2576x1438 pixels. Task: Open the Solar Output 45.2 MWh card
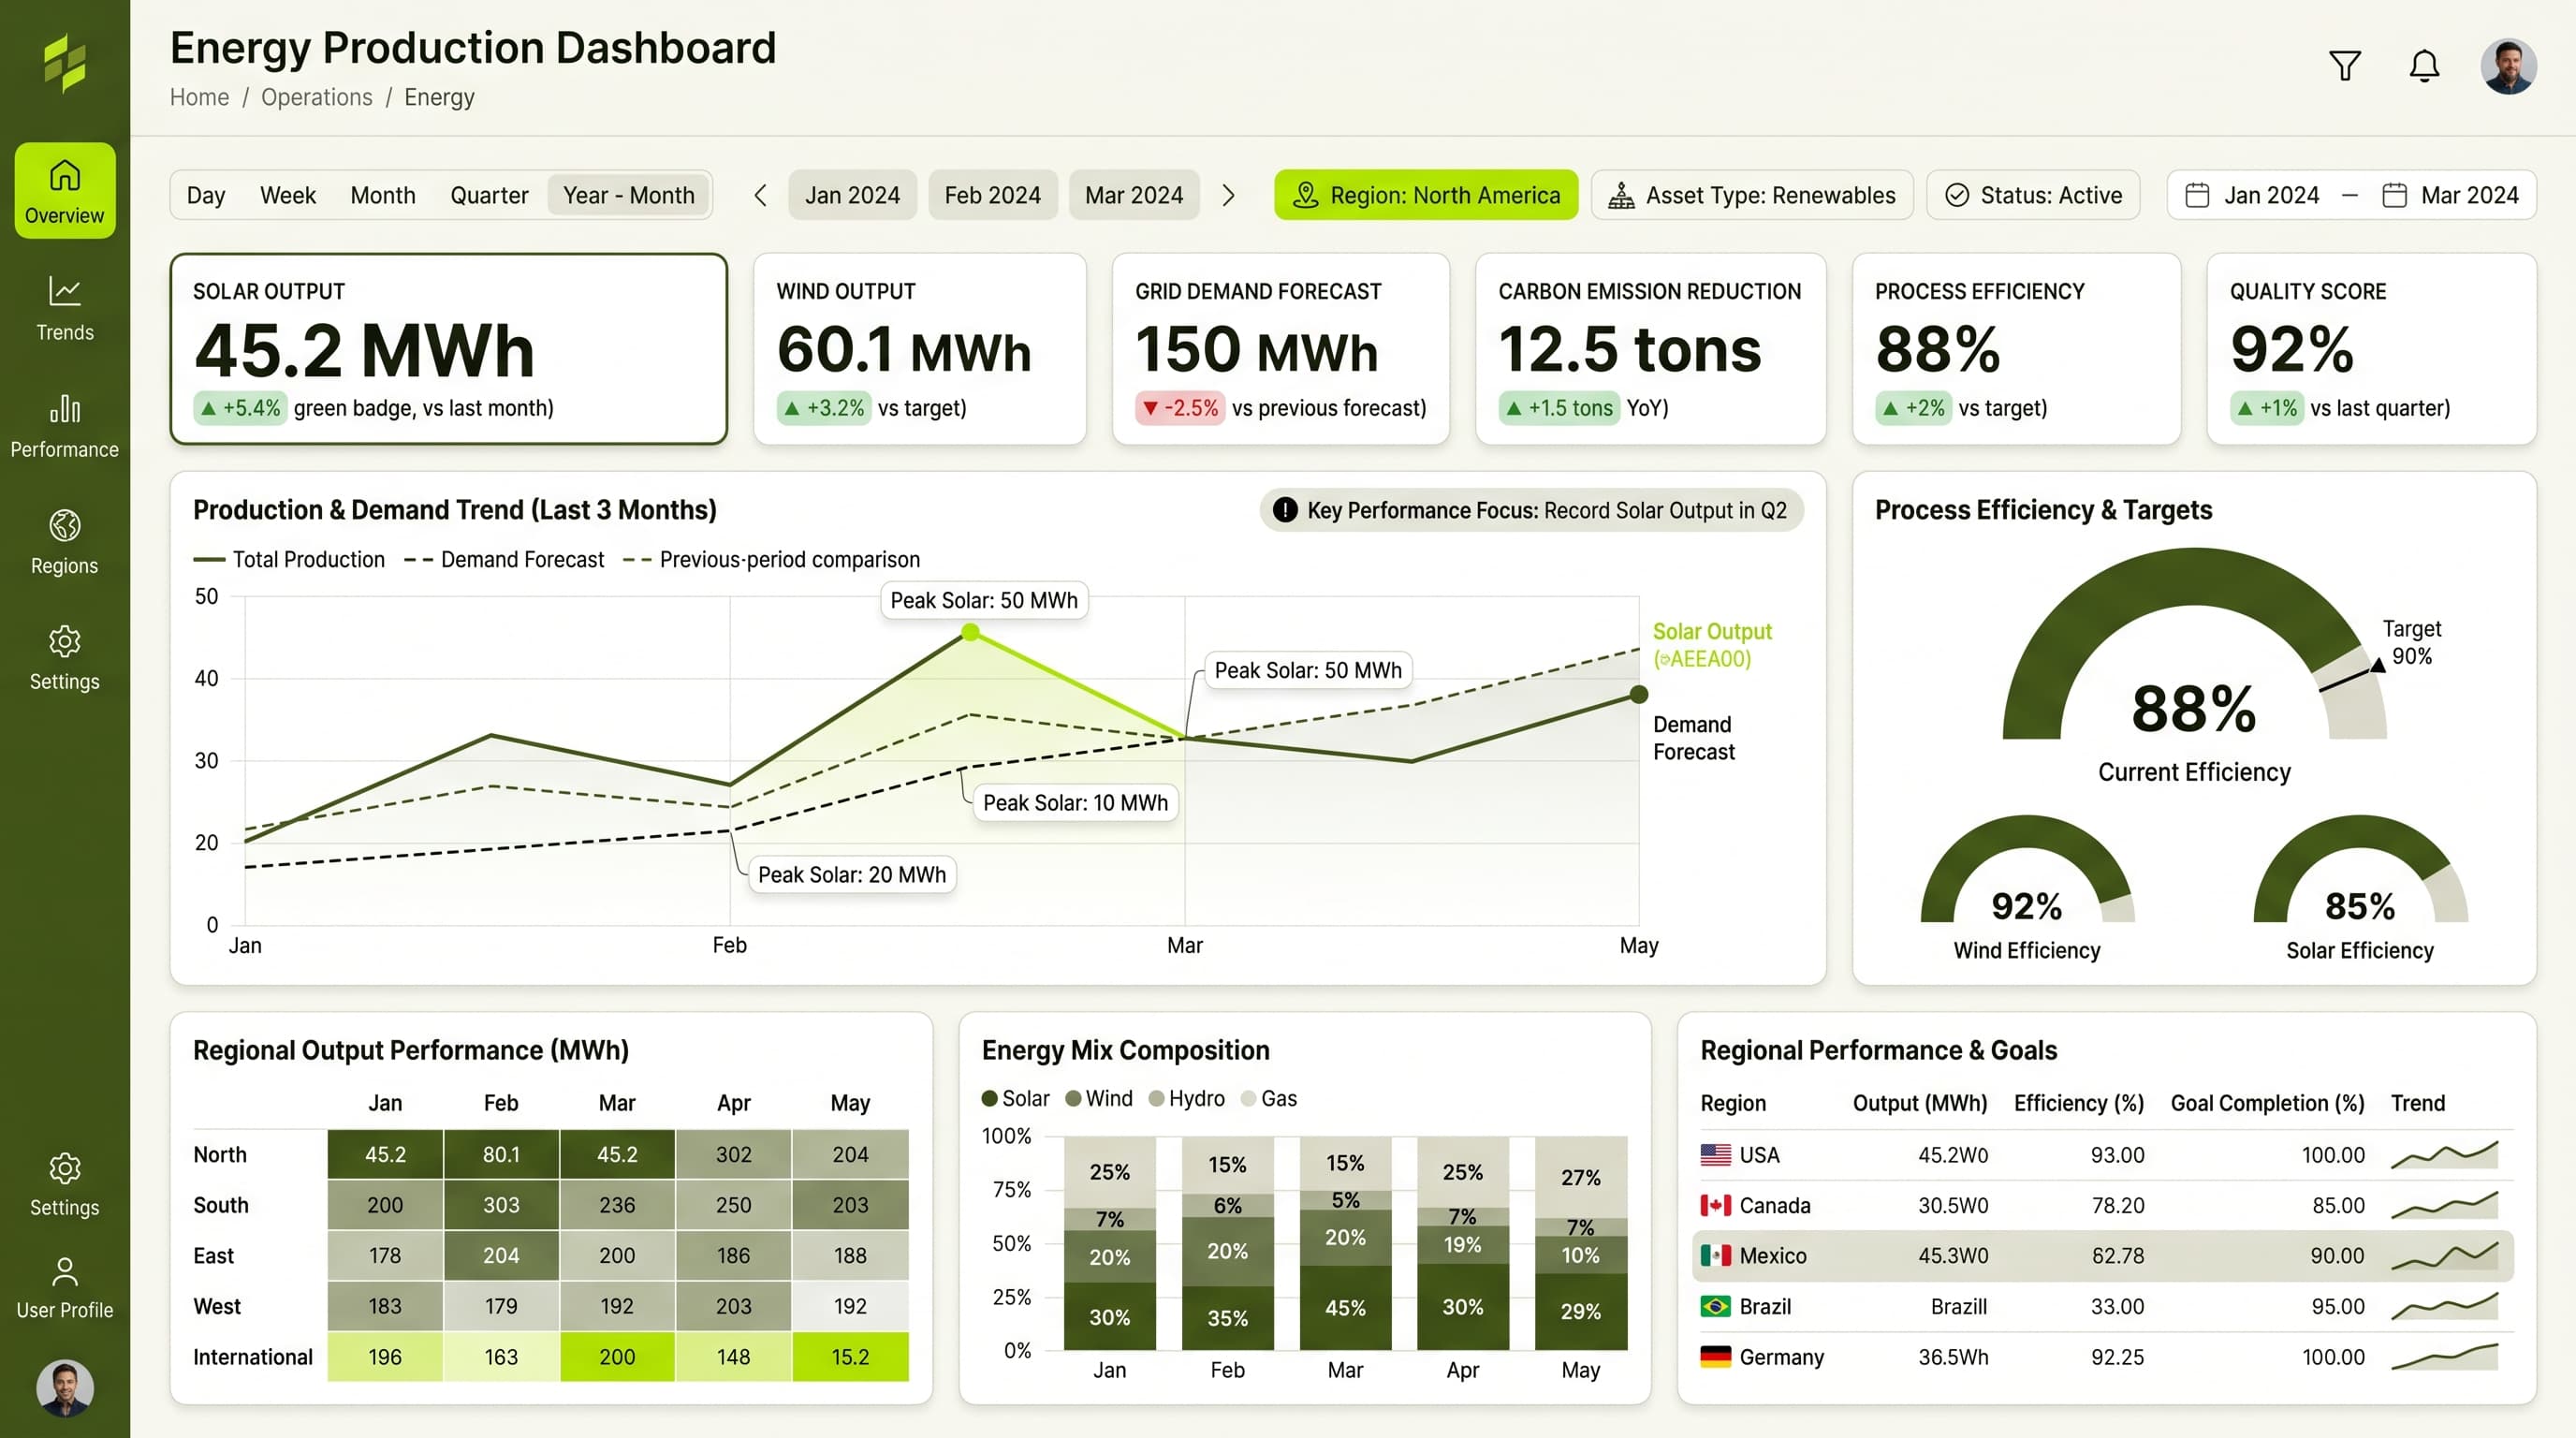[x=449, y=348]
